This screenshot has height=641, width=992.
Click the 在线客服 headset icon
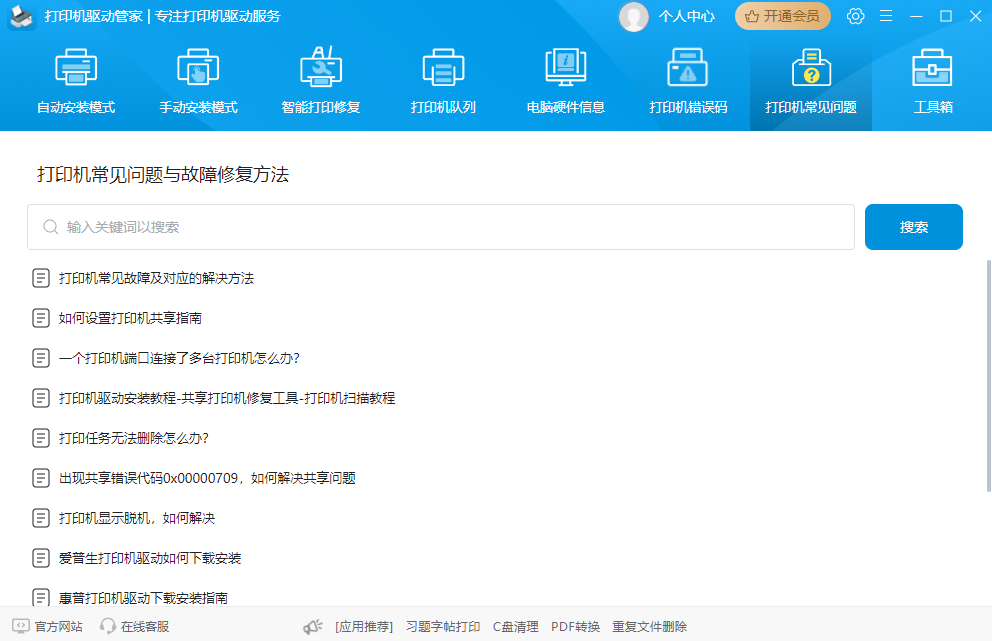(x=107, y=626)
